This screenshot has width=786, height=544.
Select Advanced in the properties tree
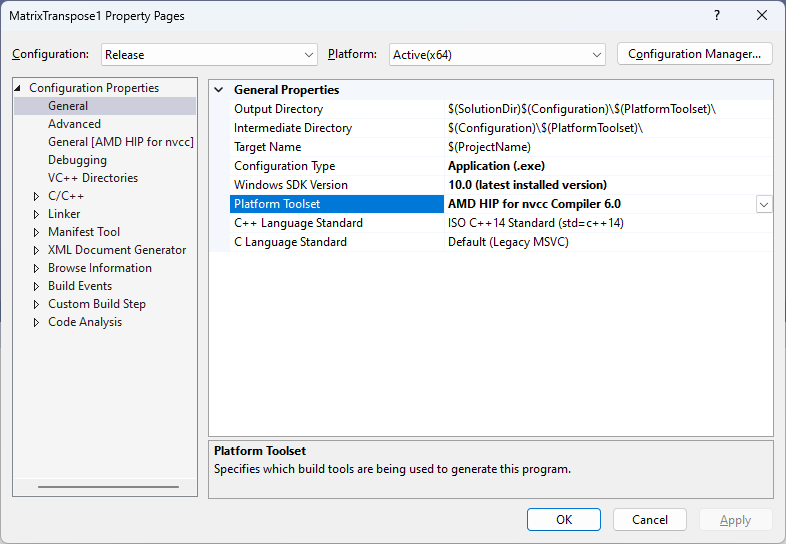pos(74,124)
